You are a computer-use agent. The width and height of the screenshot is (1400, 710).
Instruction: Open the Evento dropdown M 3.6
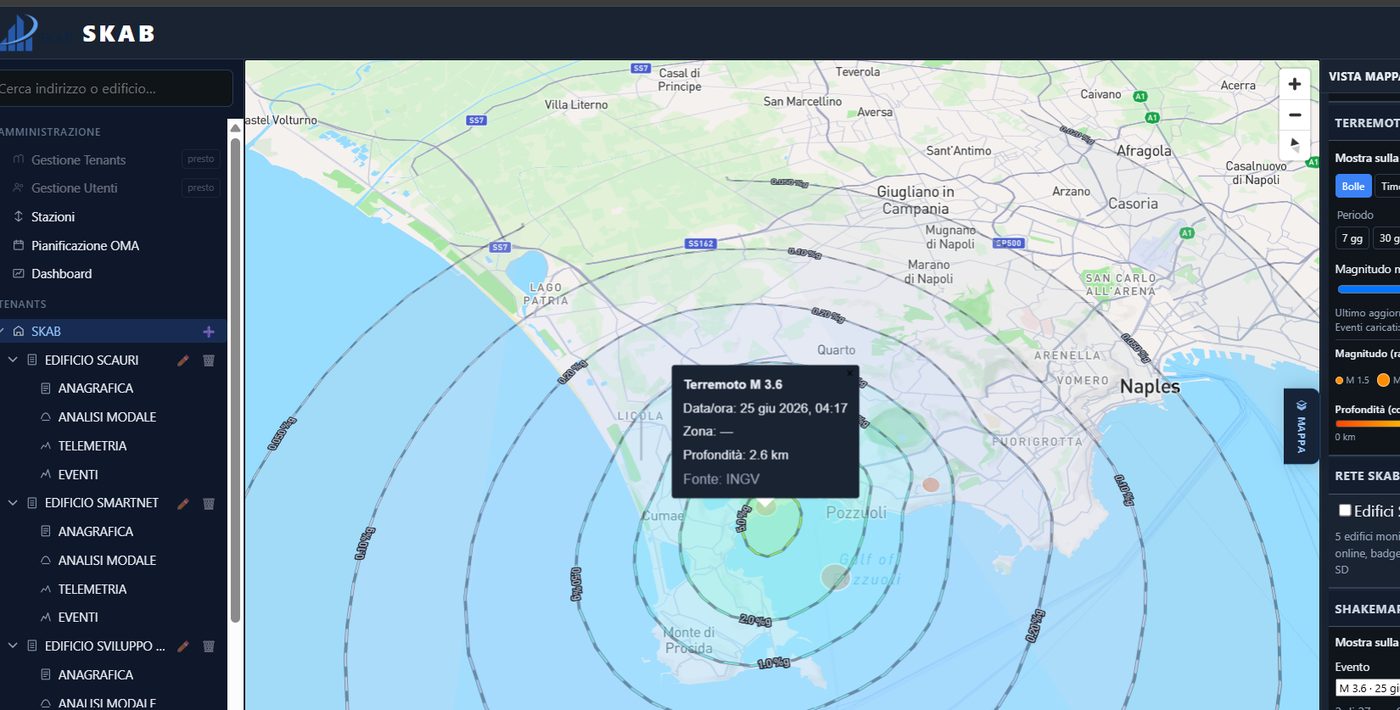1367,688
